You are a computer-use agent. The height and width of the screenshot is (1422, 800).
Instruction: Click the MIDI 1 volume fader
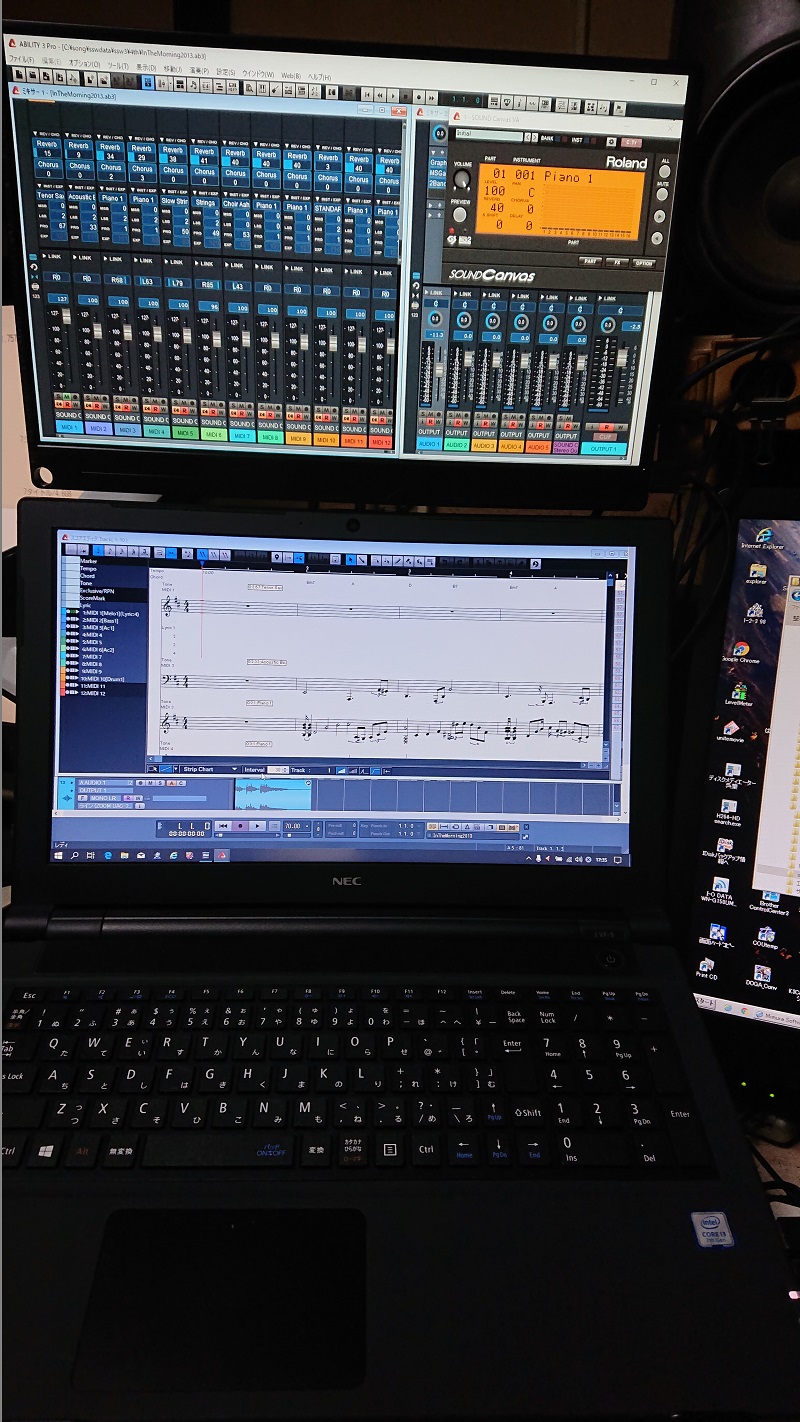(x=67, y=318)
